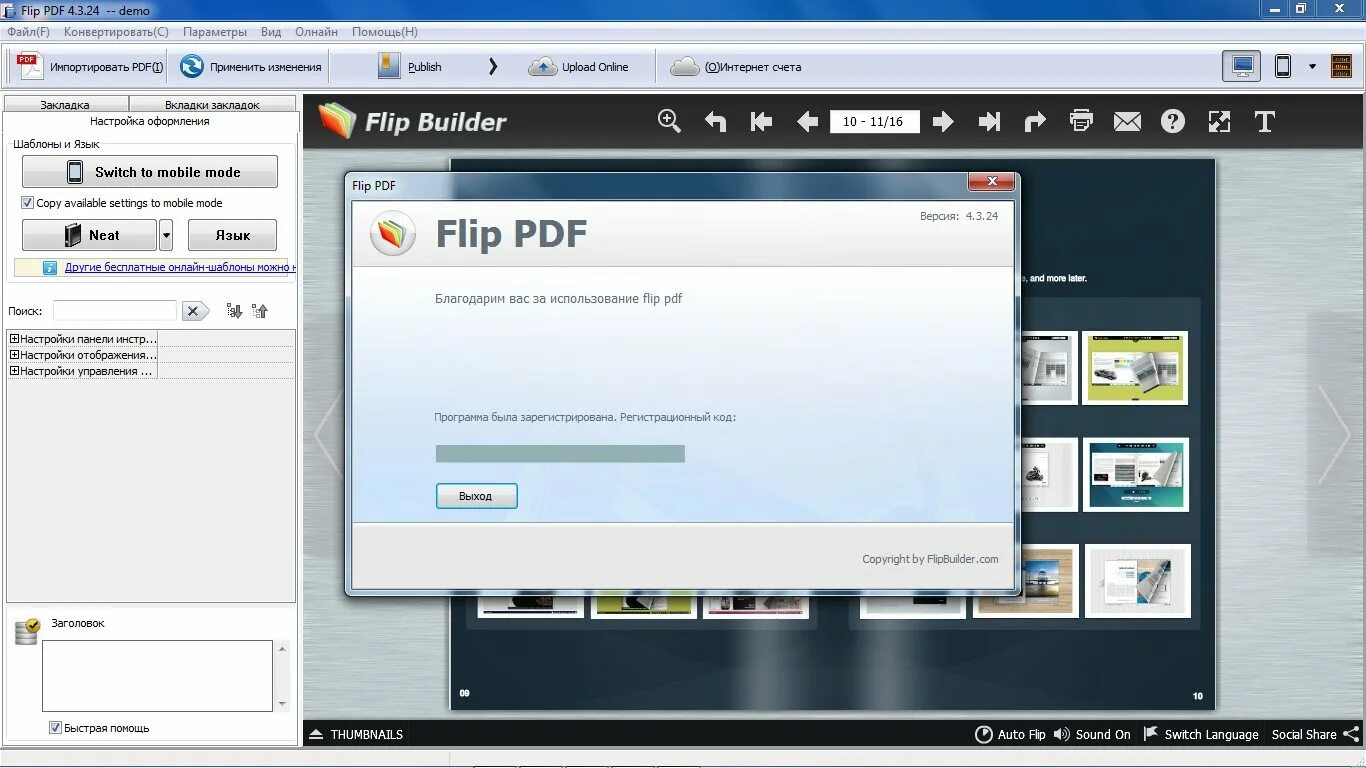1366x768 pixels.
Task: Go to next page arrow
Action: coord(943,122)
